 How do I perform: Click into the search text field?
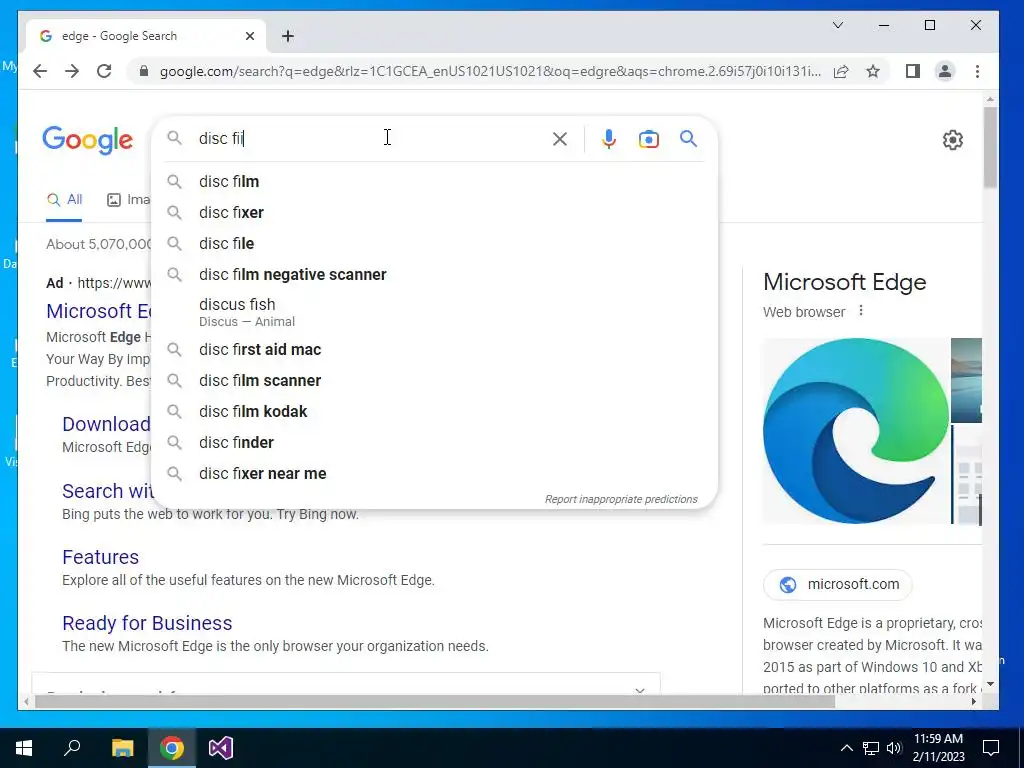pyautogui.click(x=372, y=138)
